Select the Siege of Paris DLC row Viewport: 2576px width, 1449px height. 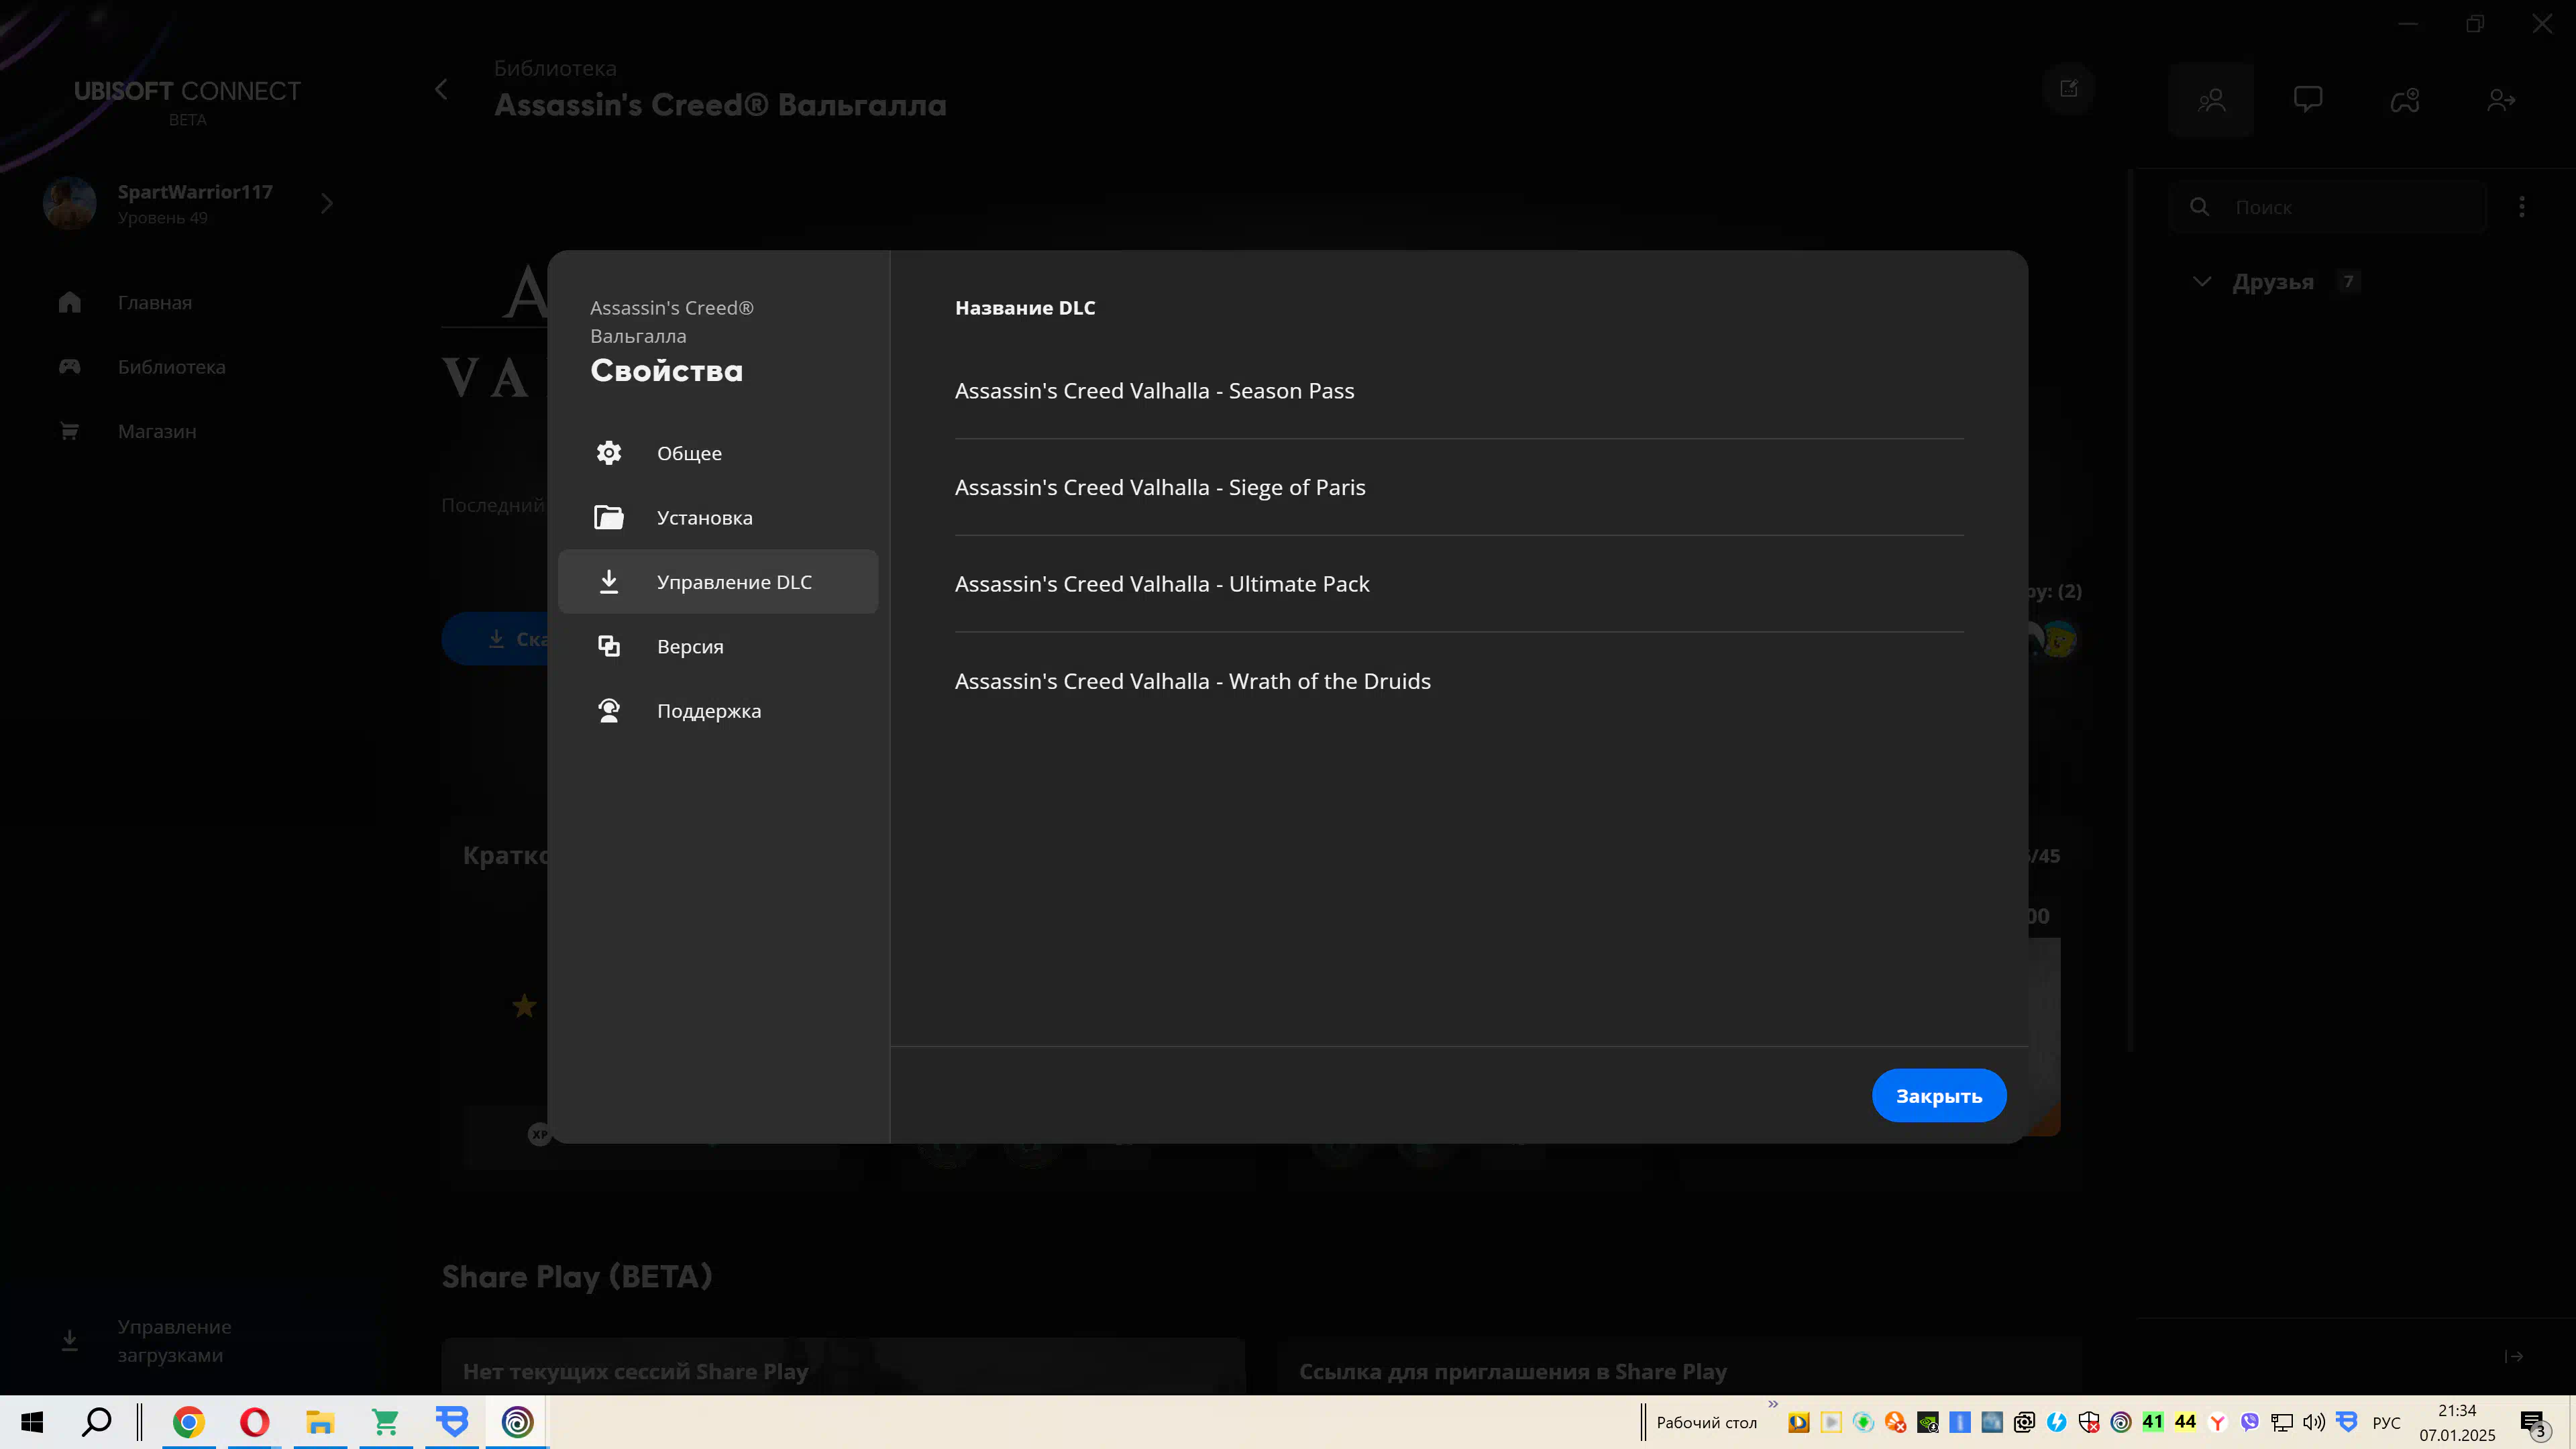[x=1459, y=487]
